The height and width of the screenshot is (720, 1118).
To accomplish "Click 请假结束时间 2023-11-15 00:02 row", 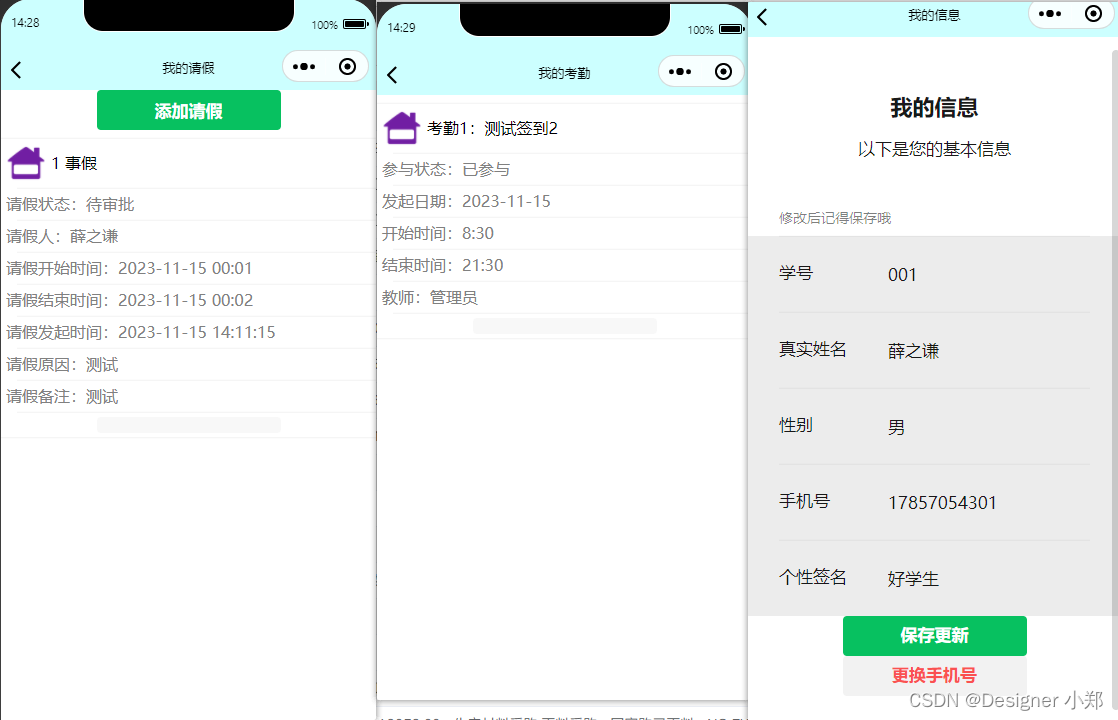I will point(188,300).
